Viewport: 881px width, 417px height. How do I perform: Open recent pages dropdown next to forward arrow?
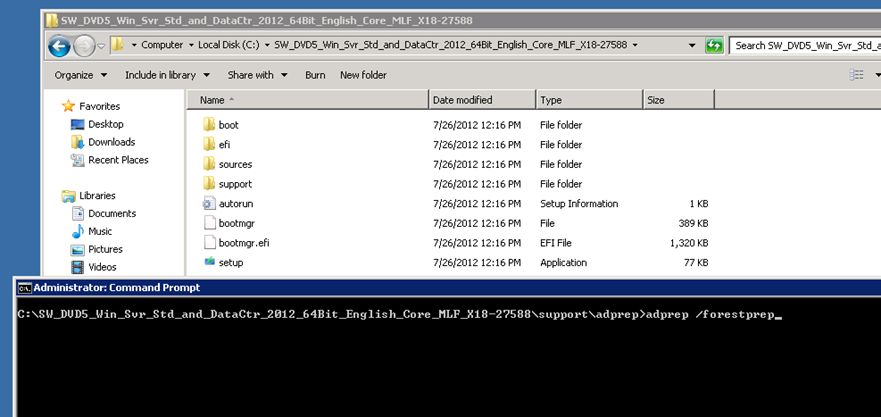coord(101,46)
